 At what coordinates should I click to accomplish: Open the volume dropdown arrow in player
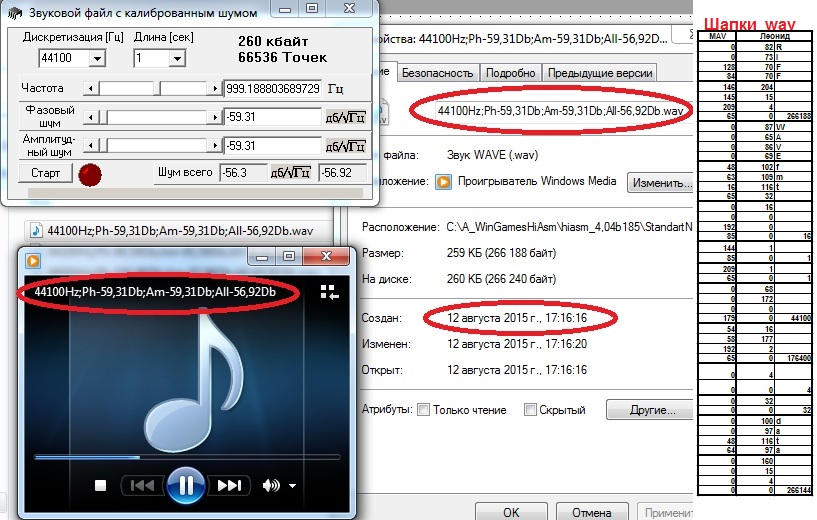(x=292, y=486)
